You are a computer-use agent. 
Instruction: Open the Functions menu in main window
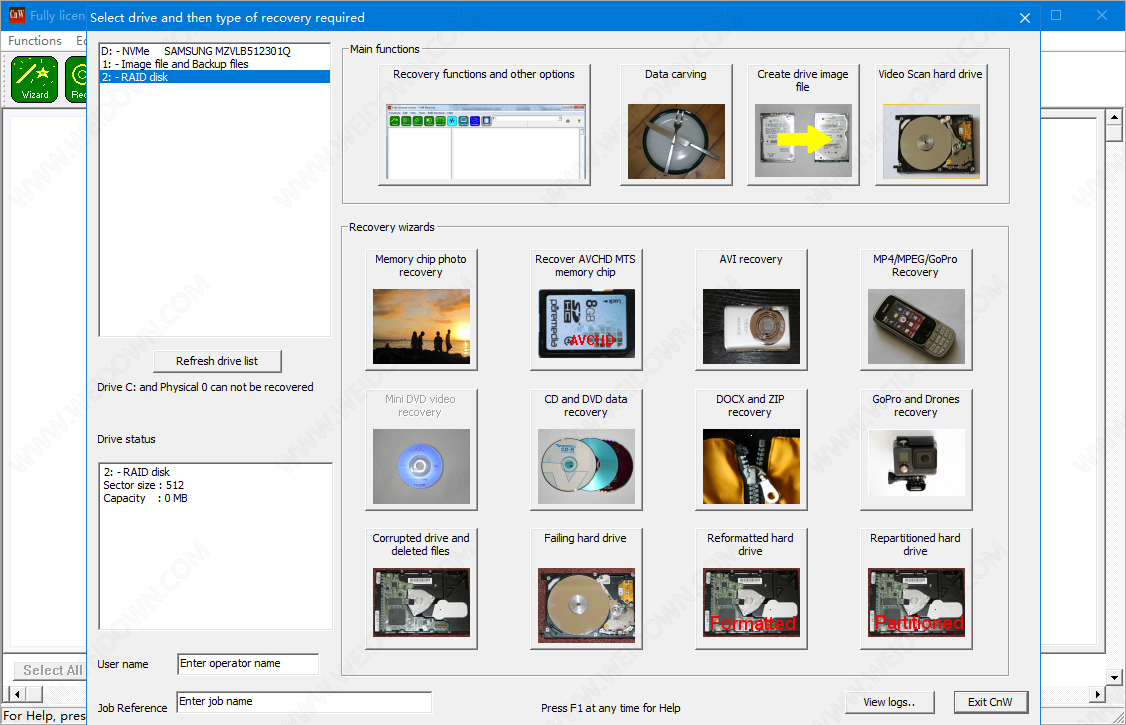click(x=34, y=41)
